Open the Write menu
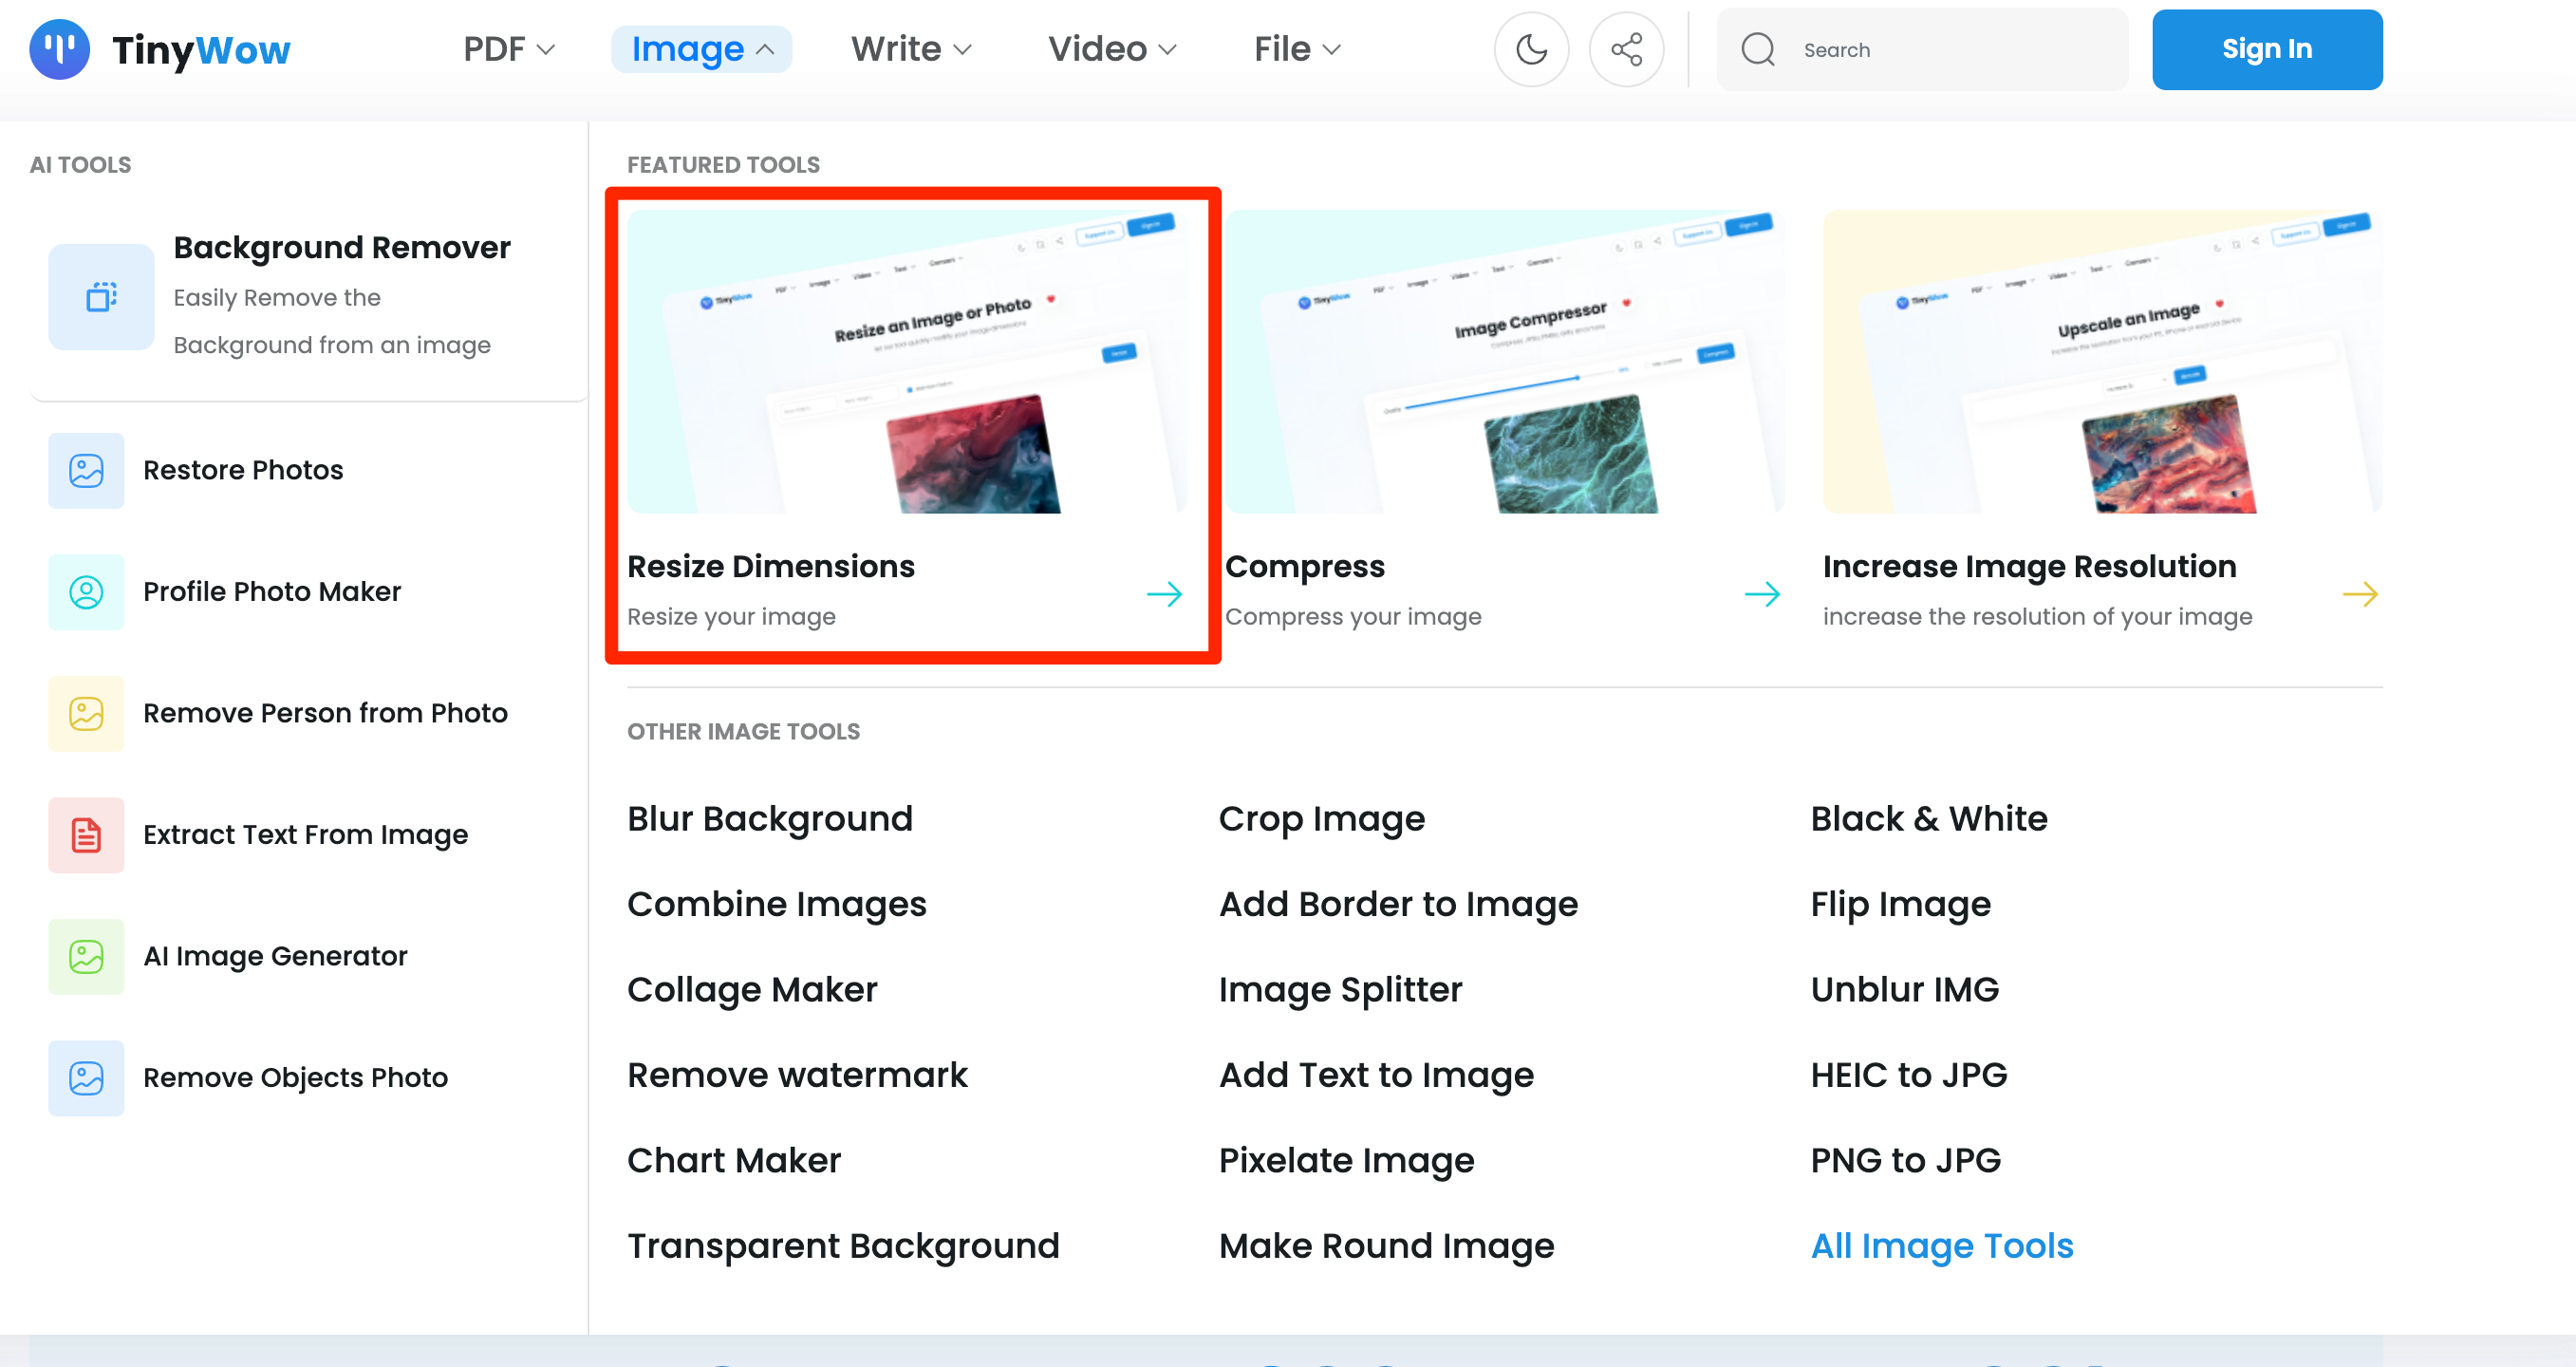The image size is (2576, 1367). pos(910,49)
